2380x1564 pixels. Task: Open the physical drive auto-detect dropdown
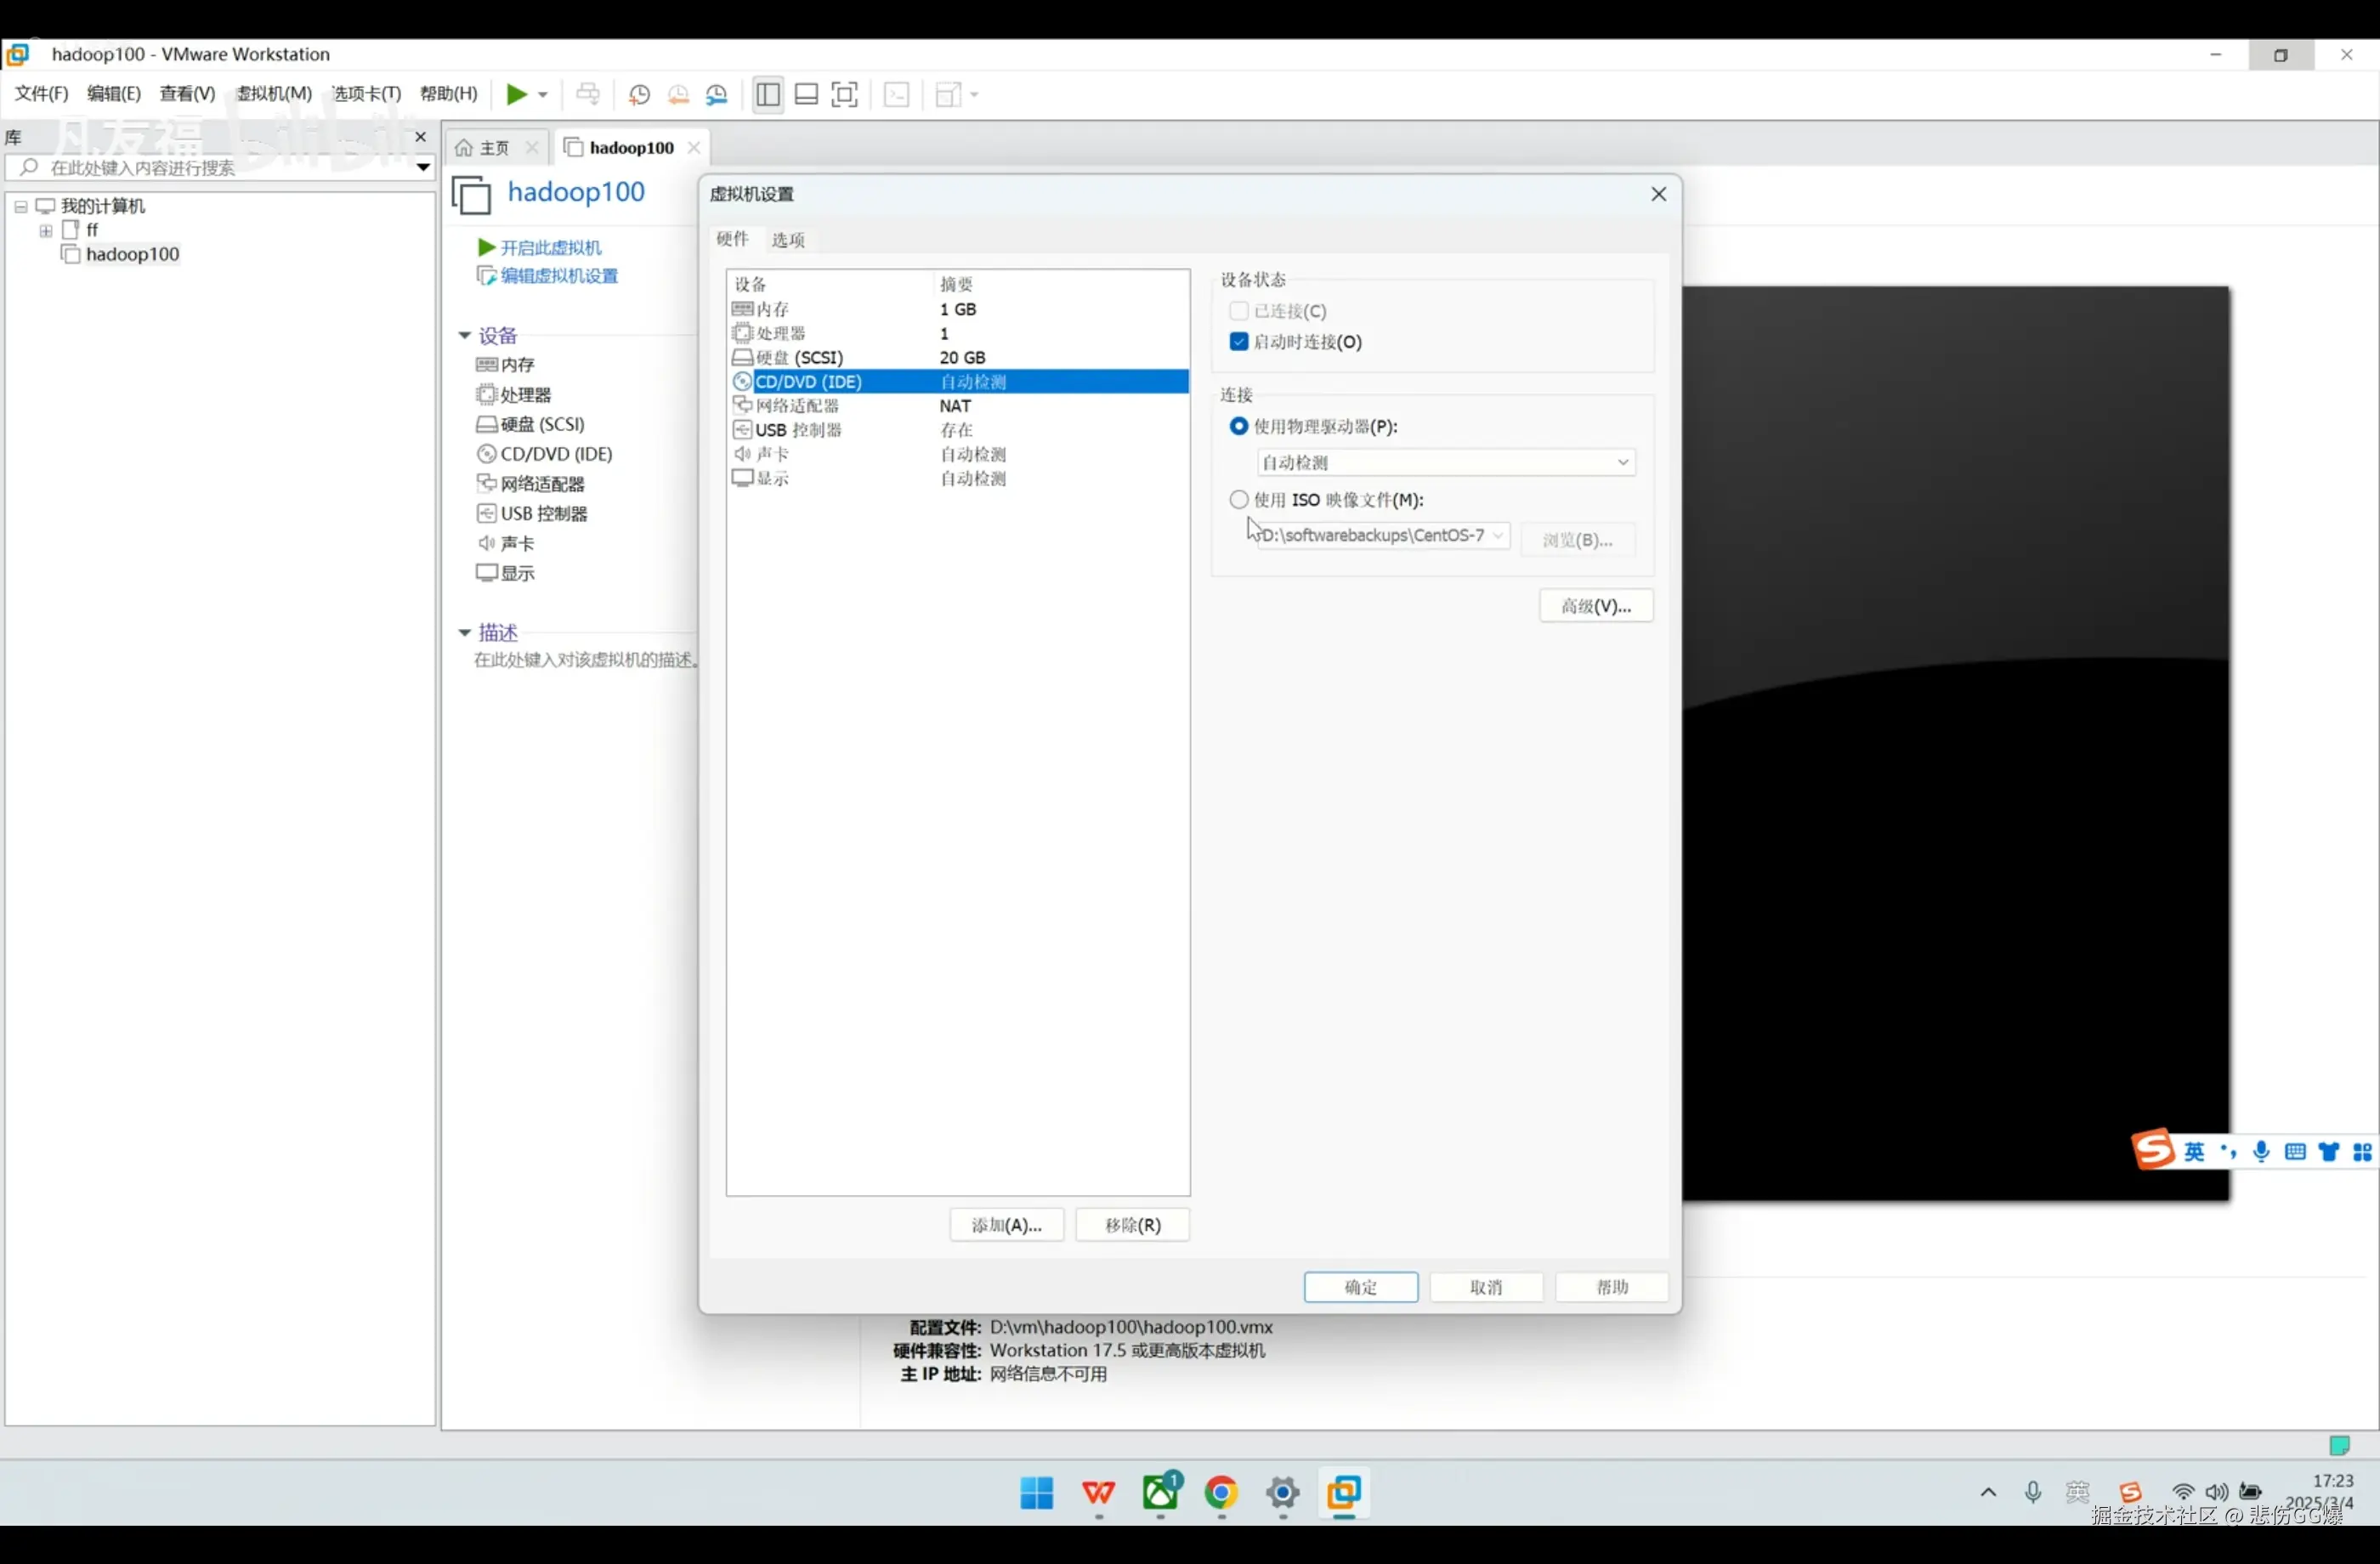coord(1445,462)
